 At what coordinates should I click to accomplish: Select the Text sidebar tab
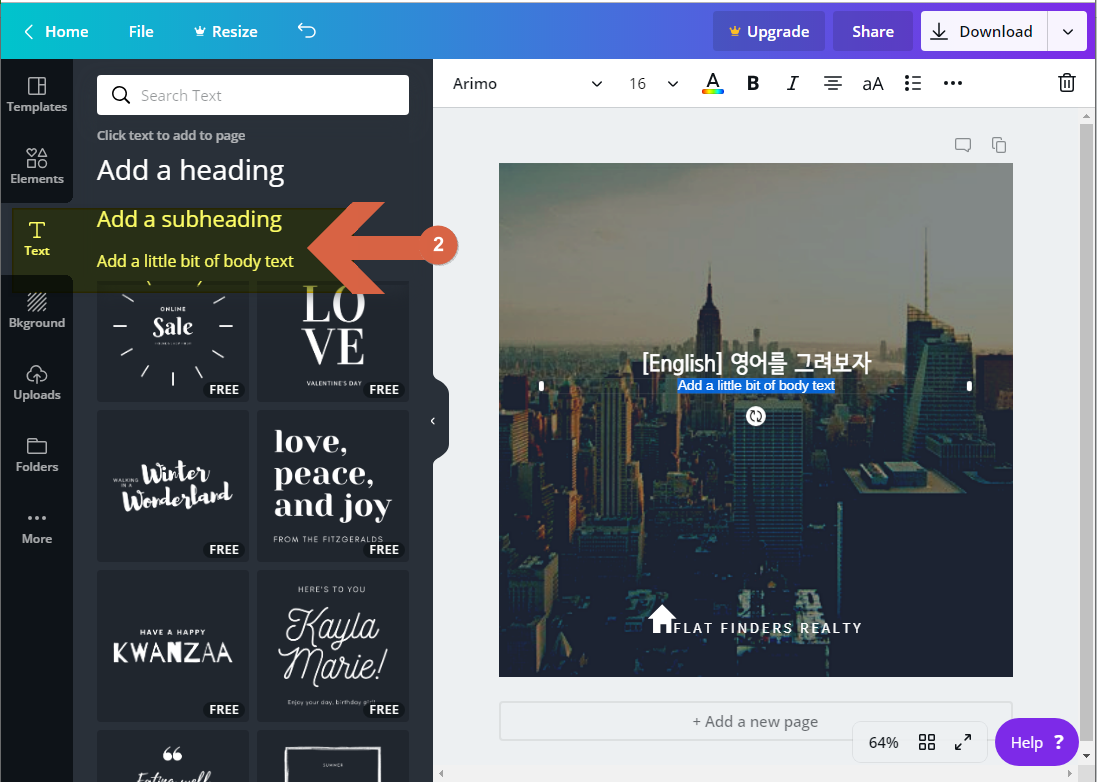[36, 239]
